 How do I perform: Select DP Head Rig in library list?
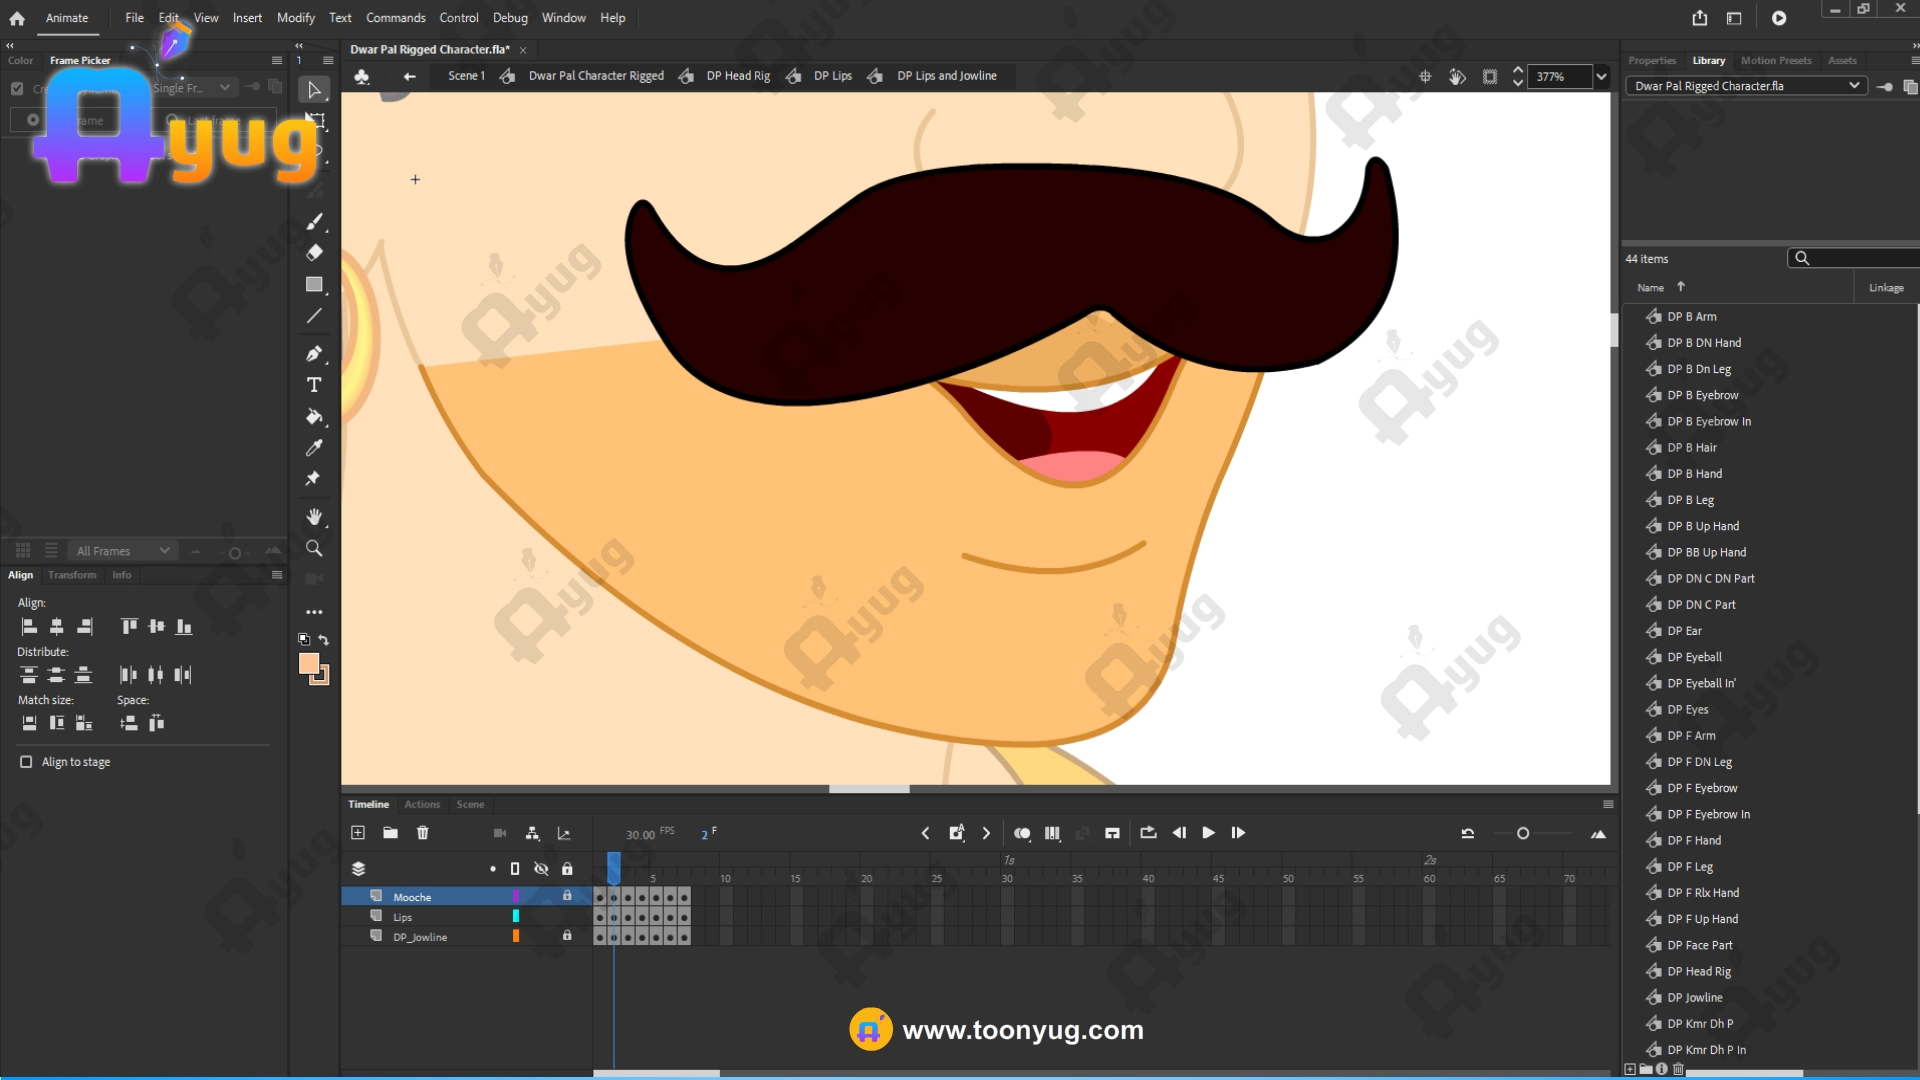point(1698,971)
